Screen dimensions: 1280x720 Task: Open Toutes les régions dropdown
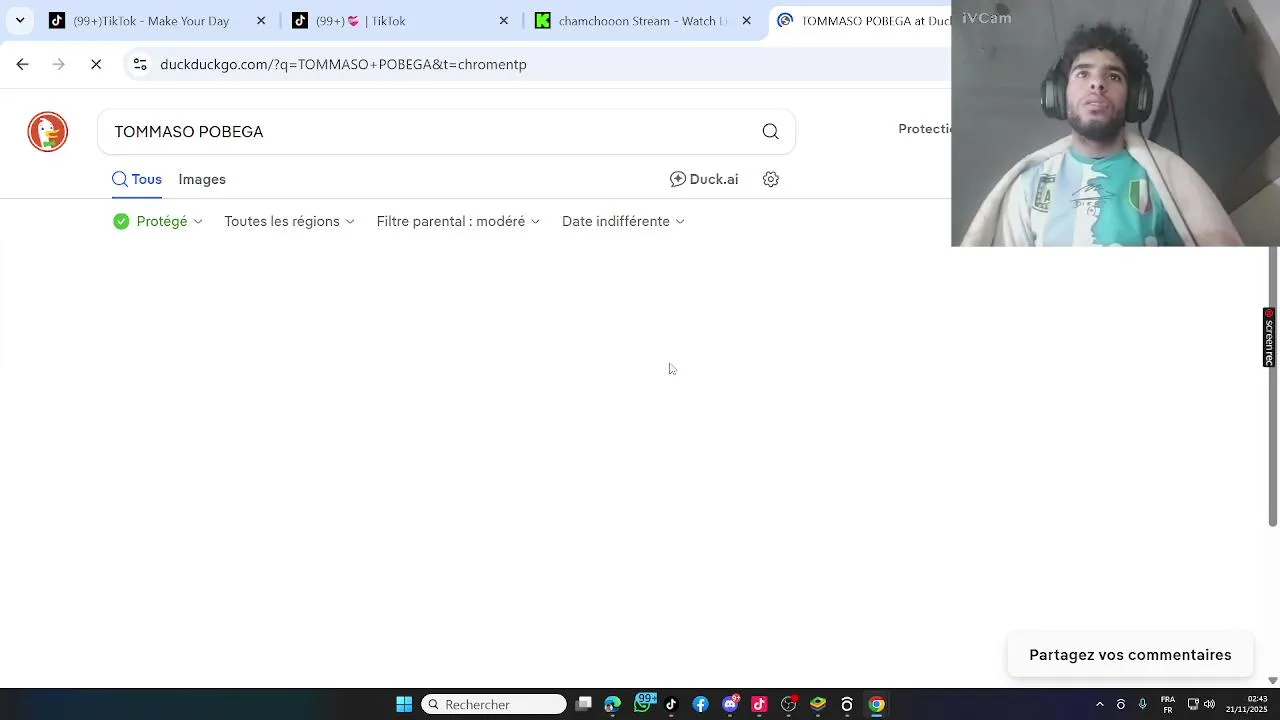pyautogui.click(x=289, y=221)
